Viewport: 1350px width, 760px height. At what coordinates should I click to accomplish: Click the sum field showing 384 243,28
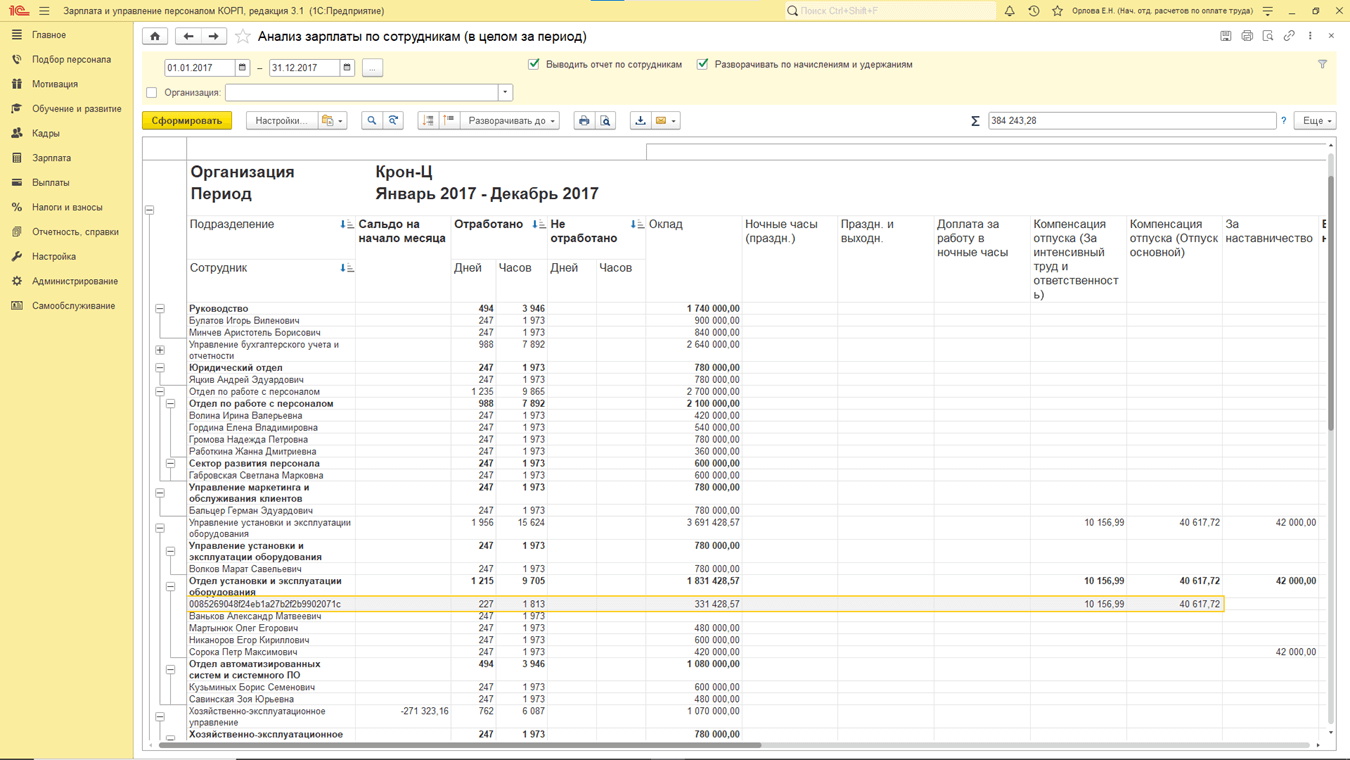1130,121
